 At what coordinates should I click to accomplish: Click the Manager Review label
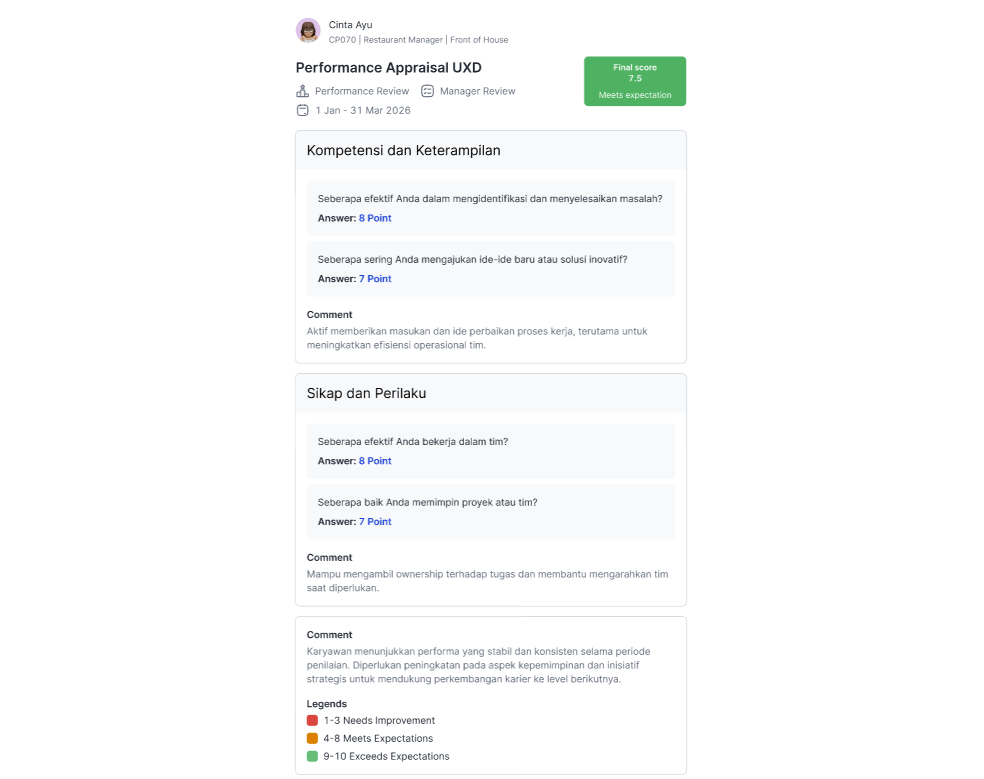[478, 91]
